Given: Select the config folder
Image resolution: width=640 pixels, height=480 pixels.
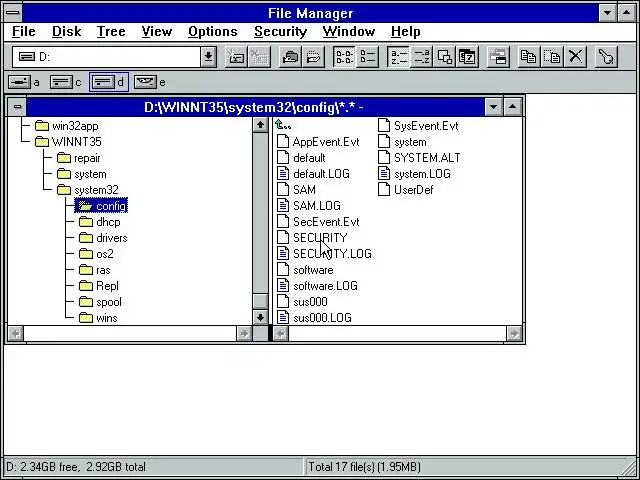Looking at the screenshot, I should click(x=101, y=206).
